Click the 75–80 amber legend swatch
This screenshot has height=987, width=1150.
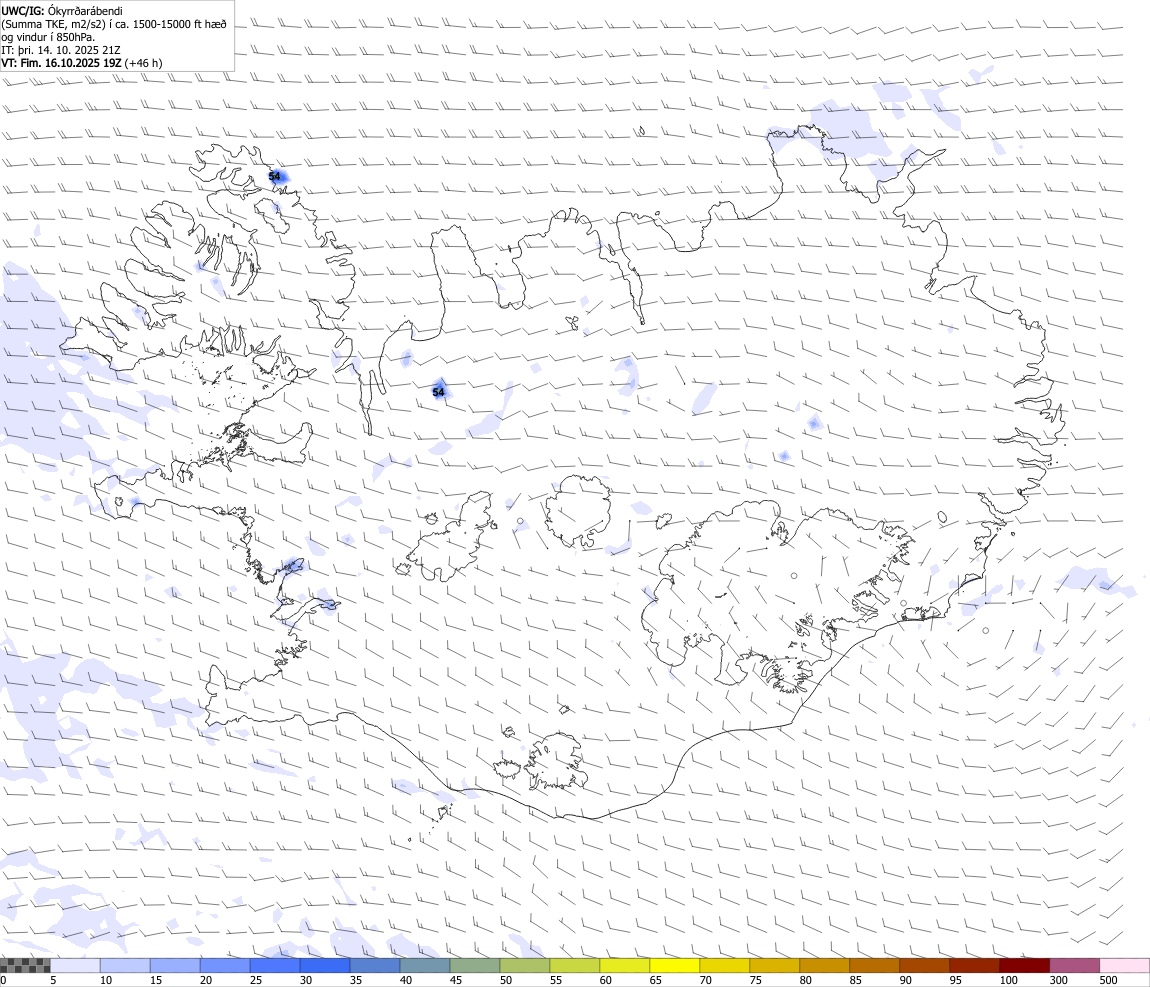tap(774, 965)
